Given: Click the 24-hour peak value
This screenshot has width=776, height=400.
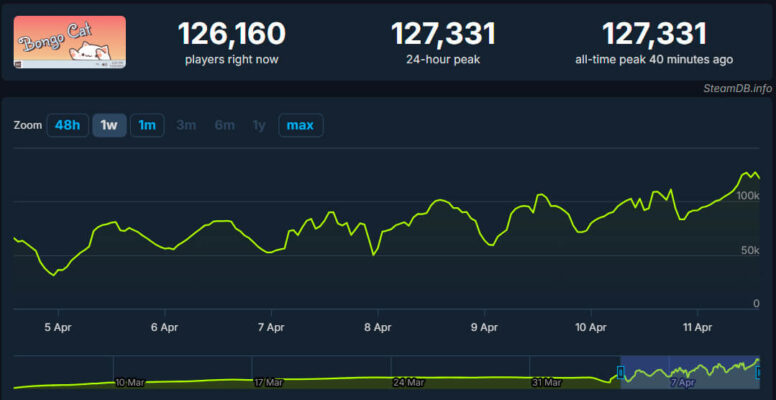Looking at the screenshot, I should tap(443, 34).
